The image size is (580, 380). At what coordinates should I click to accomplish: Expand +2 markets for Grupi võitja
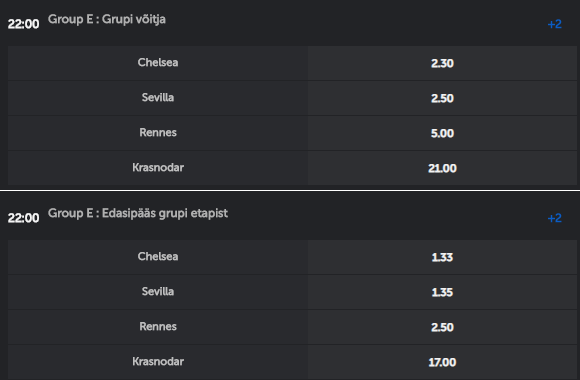coord(554,24)
